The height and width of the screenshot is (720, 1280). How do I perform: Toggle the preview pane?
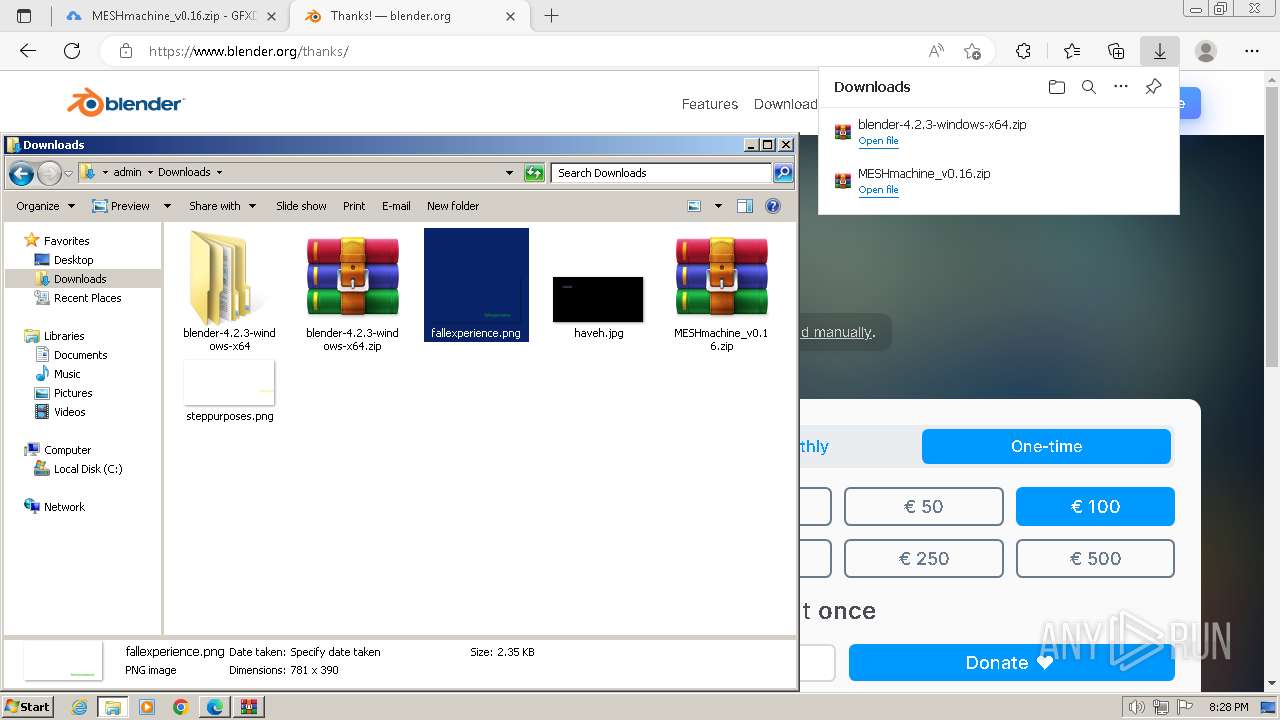click(x=745, y=206)
